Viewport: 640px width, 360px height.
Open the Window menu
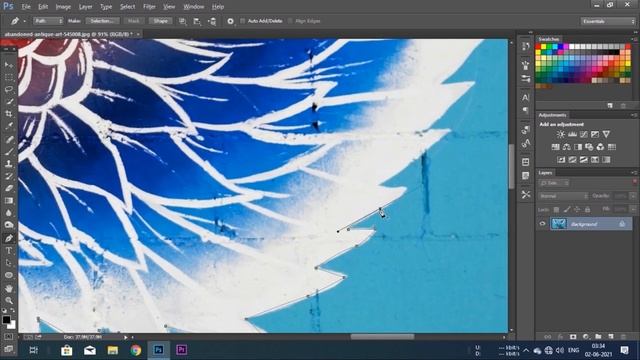tap(193, 7)
